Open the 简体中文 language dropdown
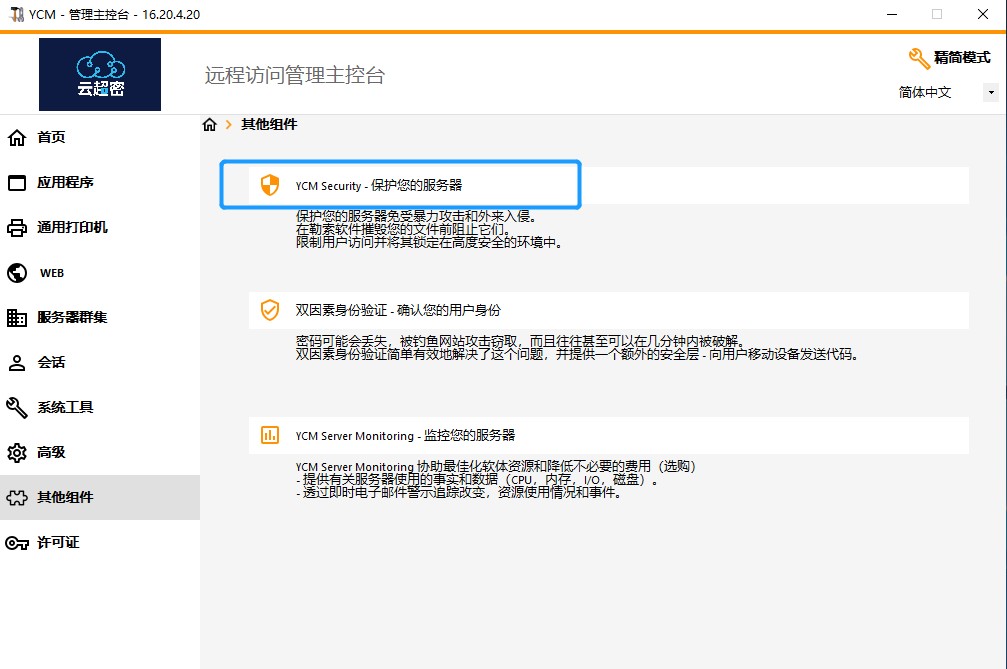The height and width of the screenshot is (669, 1007). coord(947,92)
